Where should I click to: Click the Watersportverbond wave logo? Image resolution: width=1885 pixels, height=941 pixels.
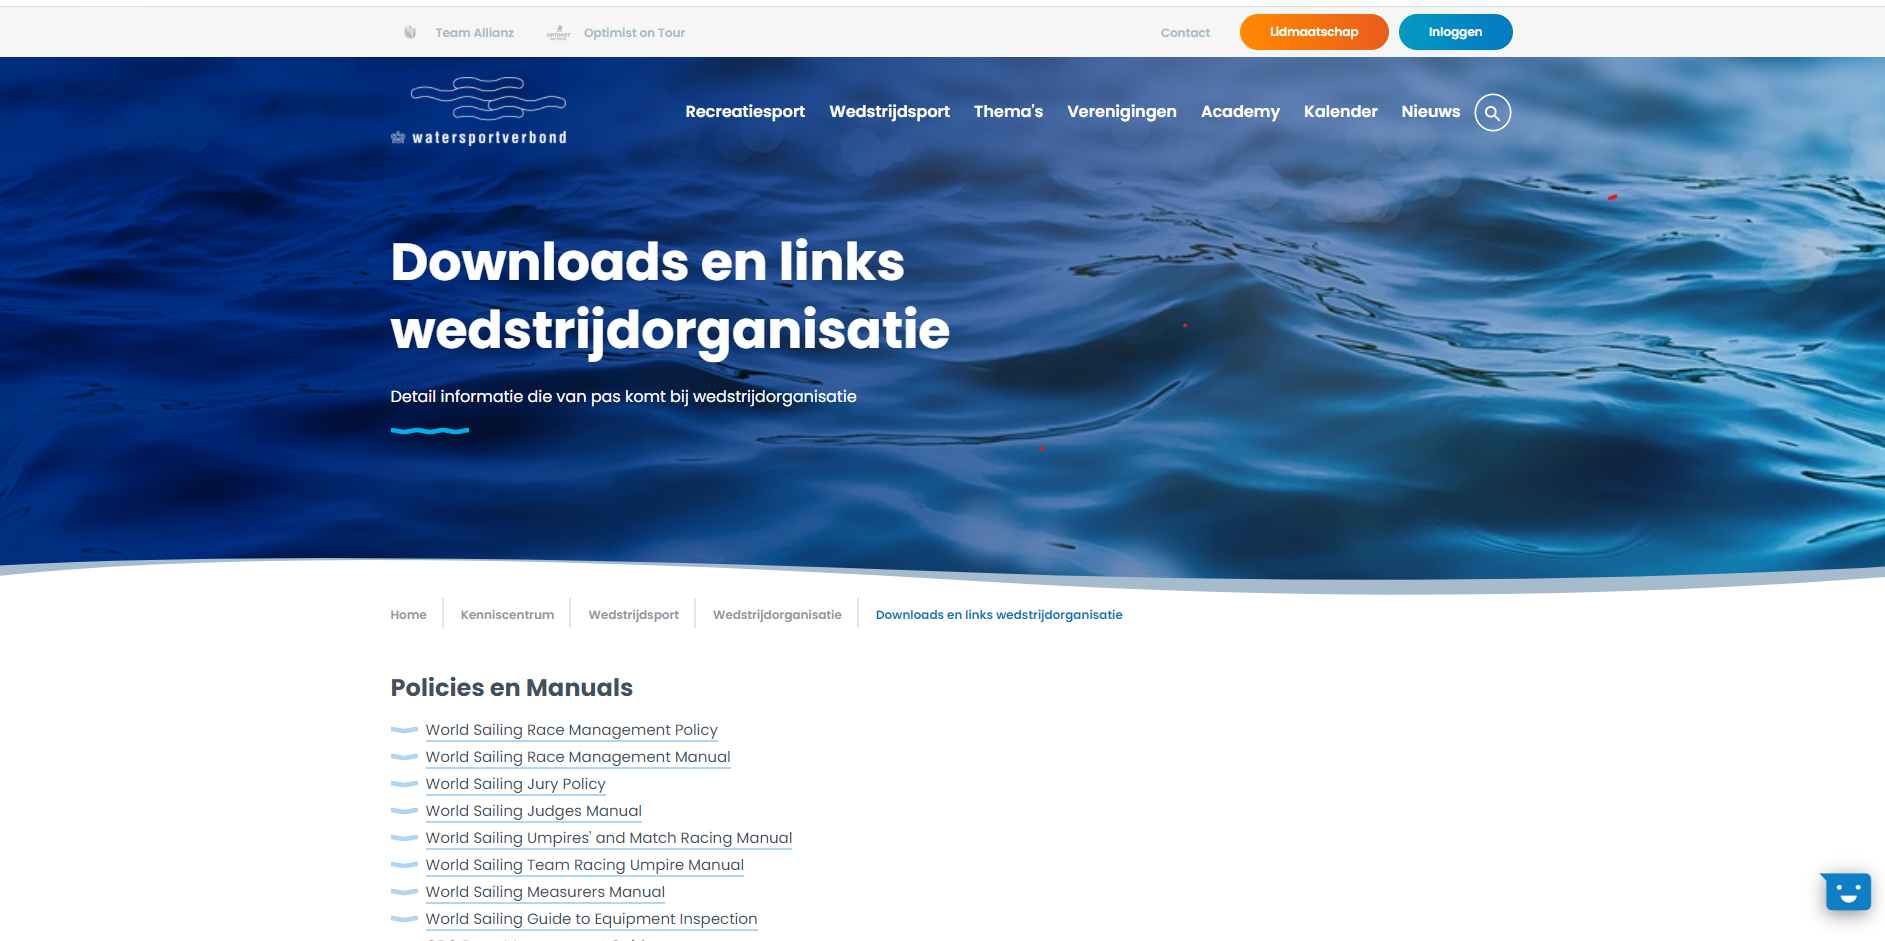point(488,100)
